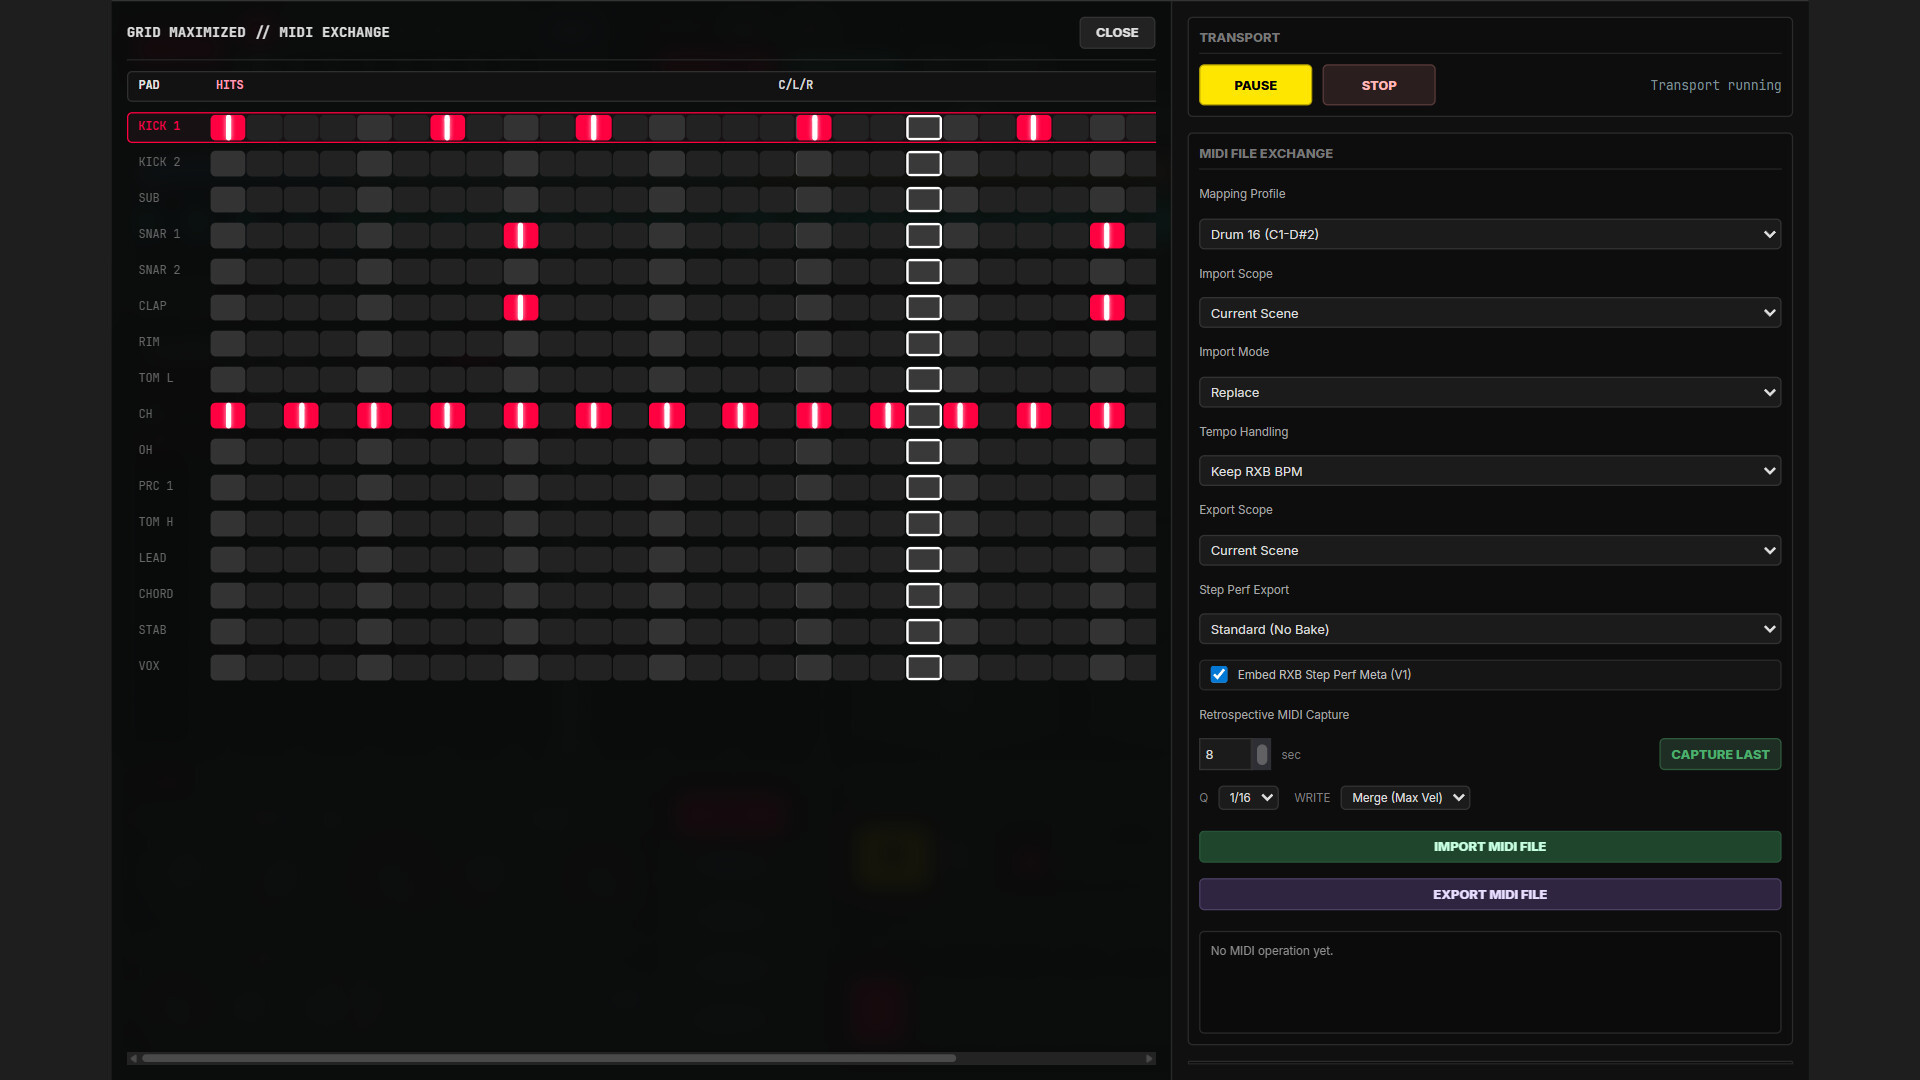Click the grid scrollbar right arrow
Screen dimensions: 1920x1080
(x=1149, y=1058)
